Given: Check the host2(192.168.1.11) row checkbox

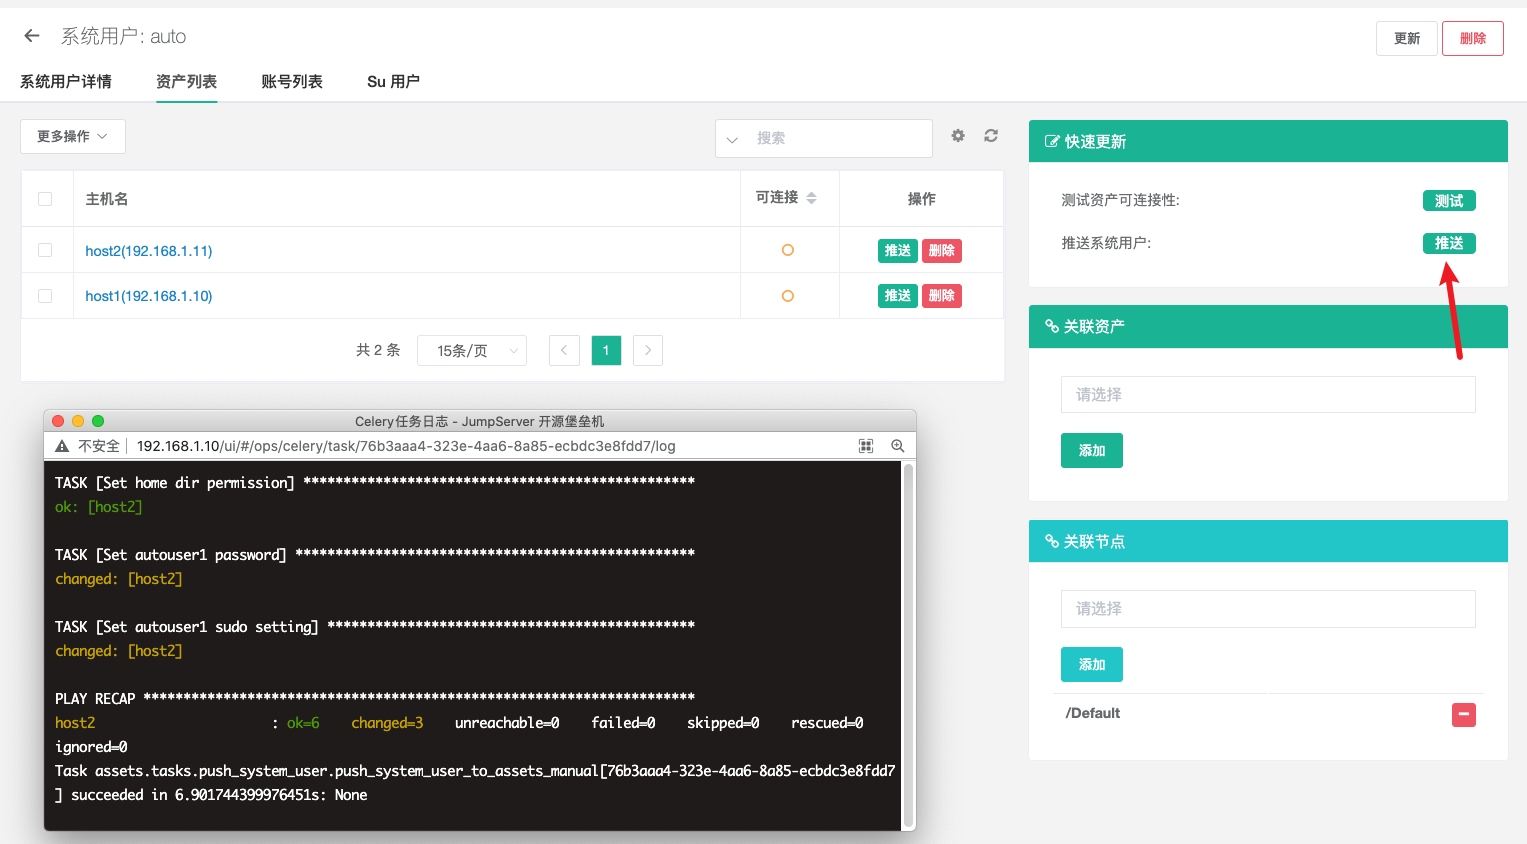Looking at the screenshot, I should 45,250.
